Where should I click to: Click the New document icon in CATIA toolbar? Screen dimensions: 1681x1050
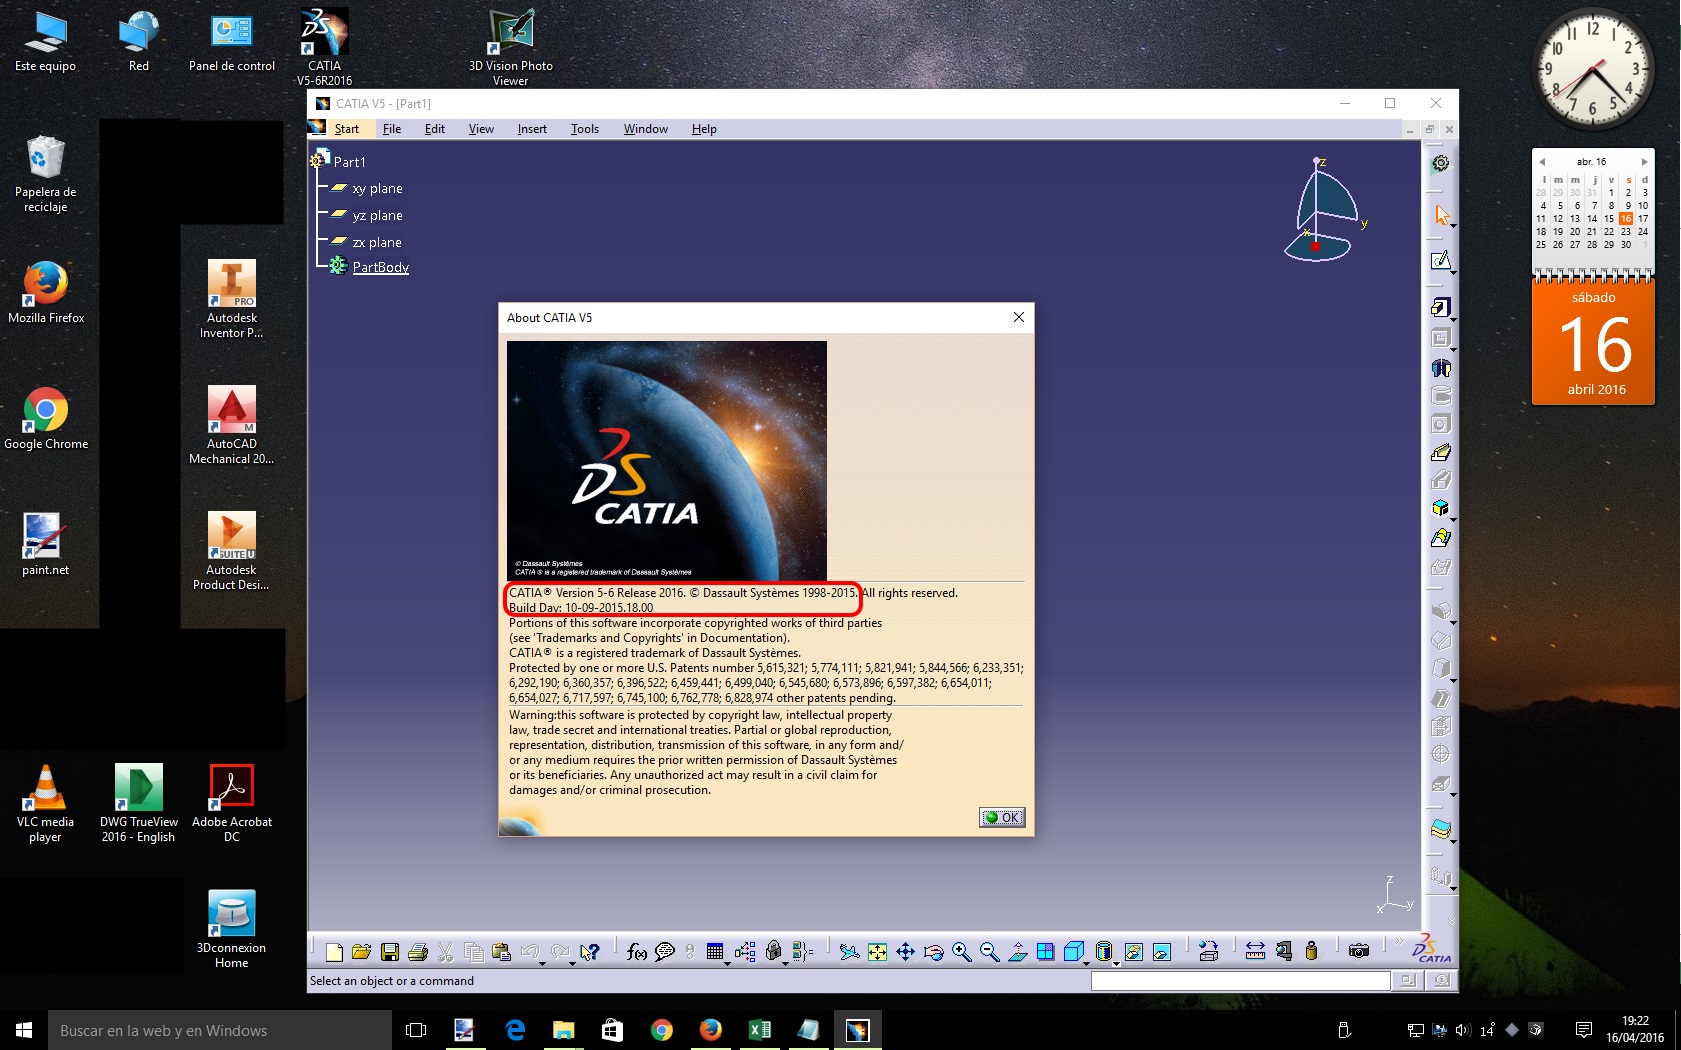(335, 952)
